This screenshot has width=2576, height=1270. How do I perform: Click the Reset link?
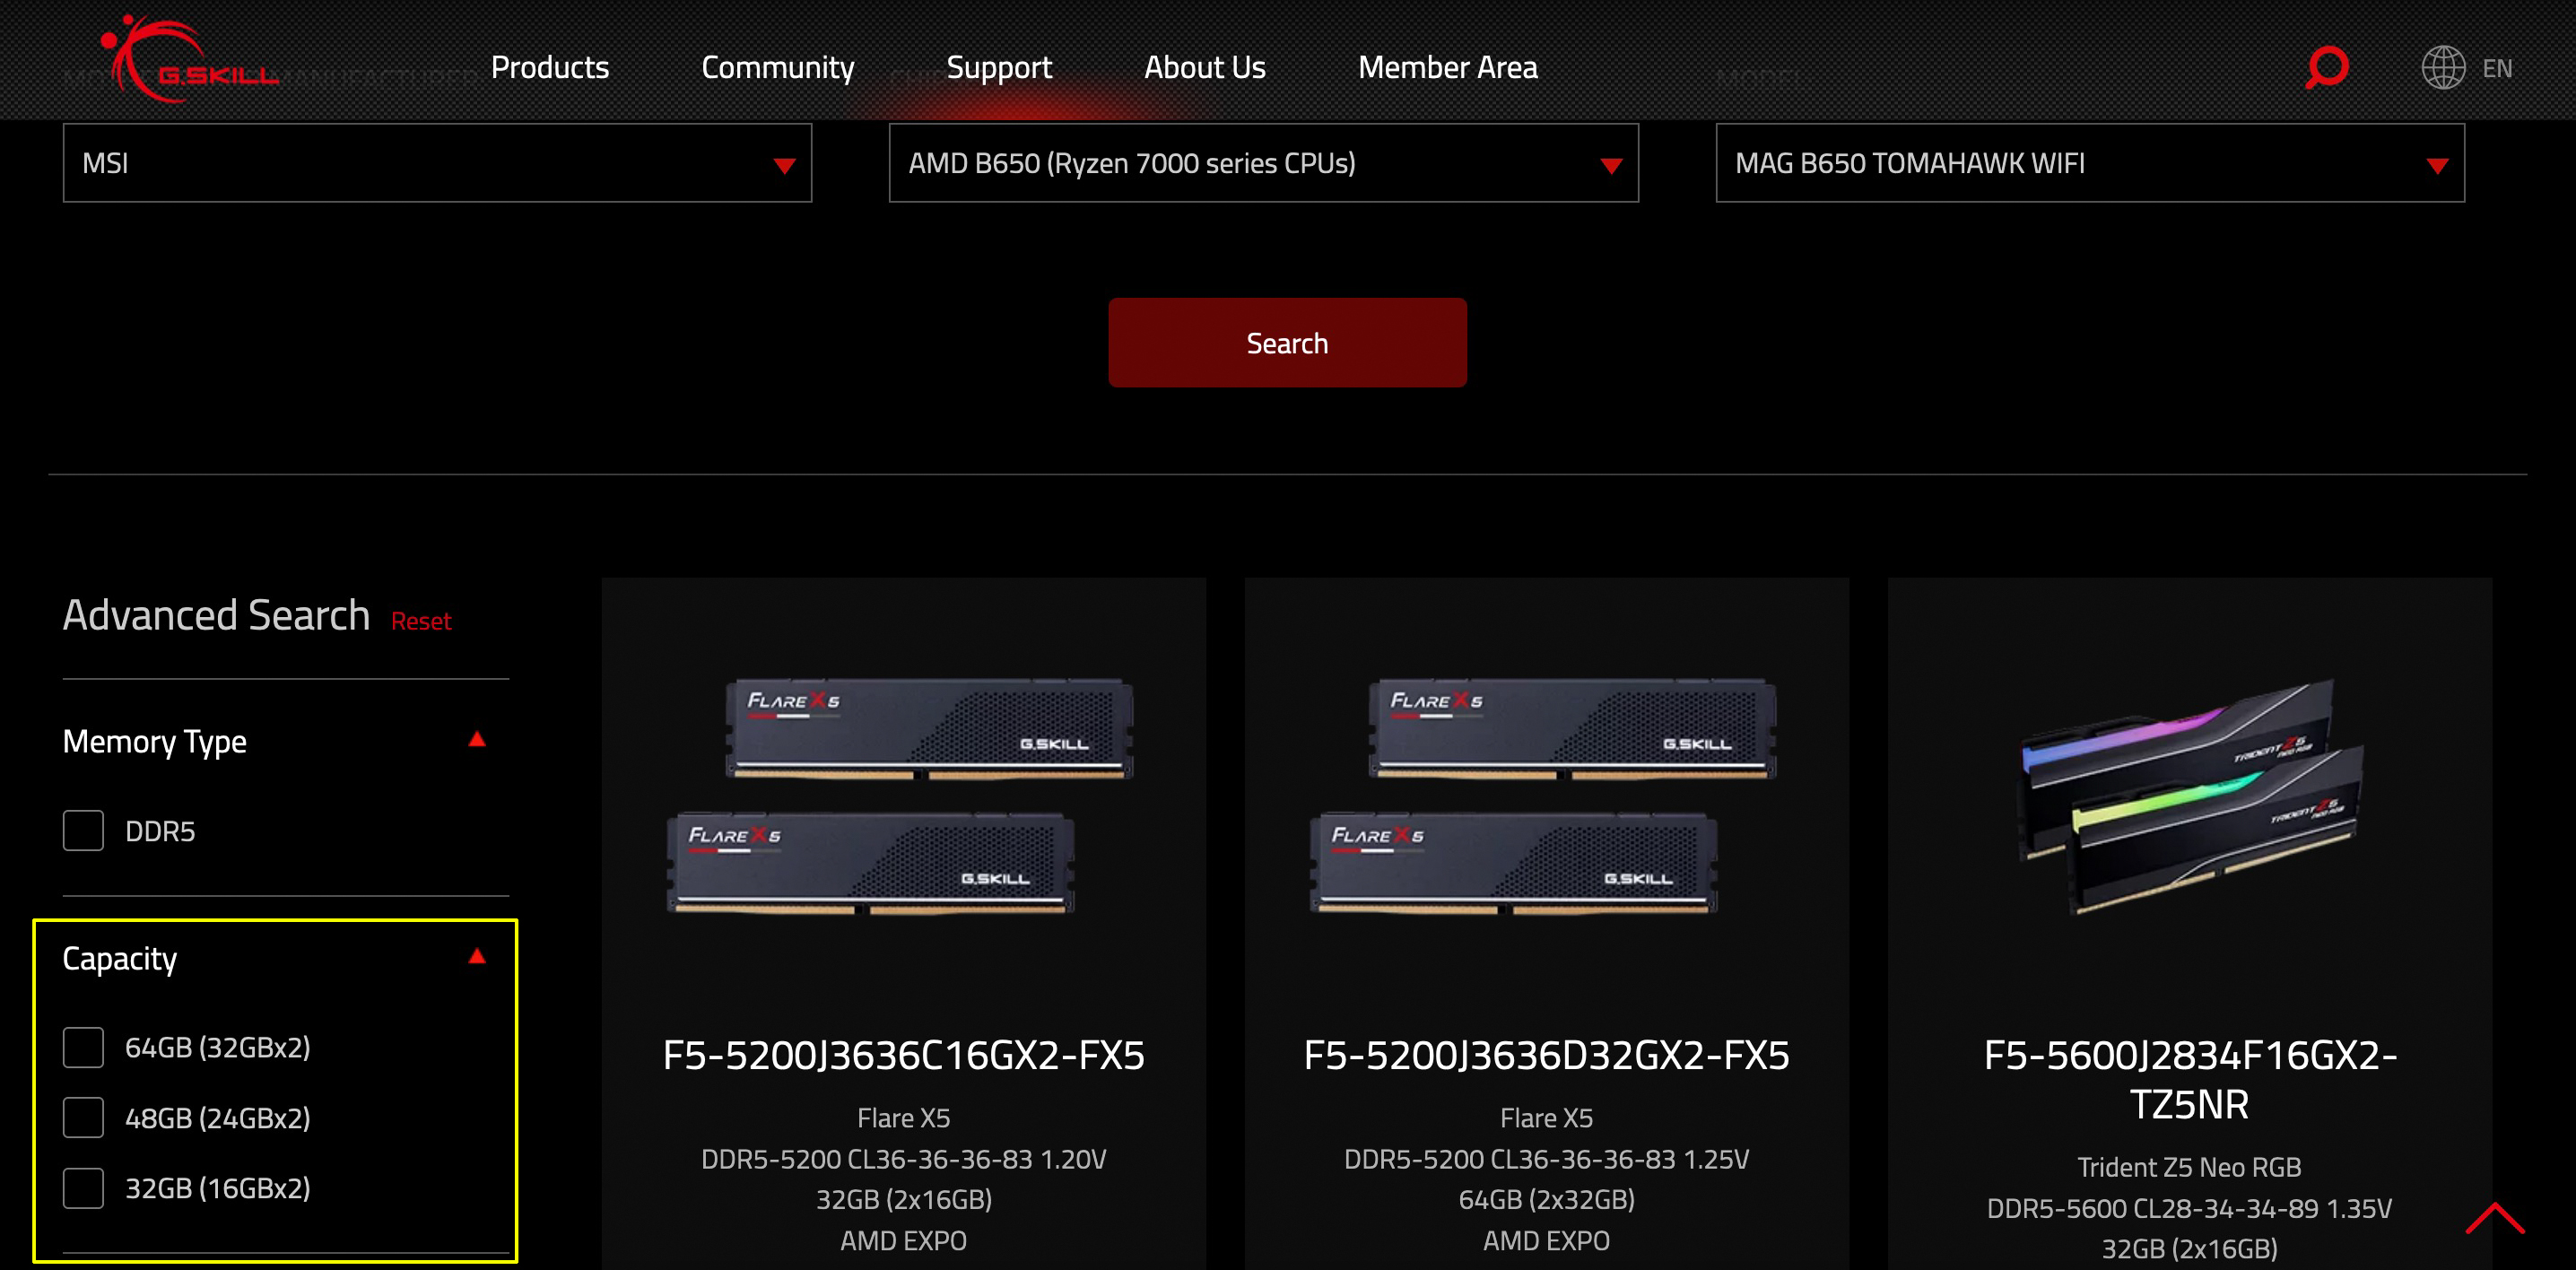pyautogui.click(x=421, y=621)
